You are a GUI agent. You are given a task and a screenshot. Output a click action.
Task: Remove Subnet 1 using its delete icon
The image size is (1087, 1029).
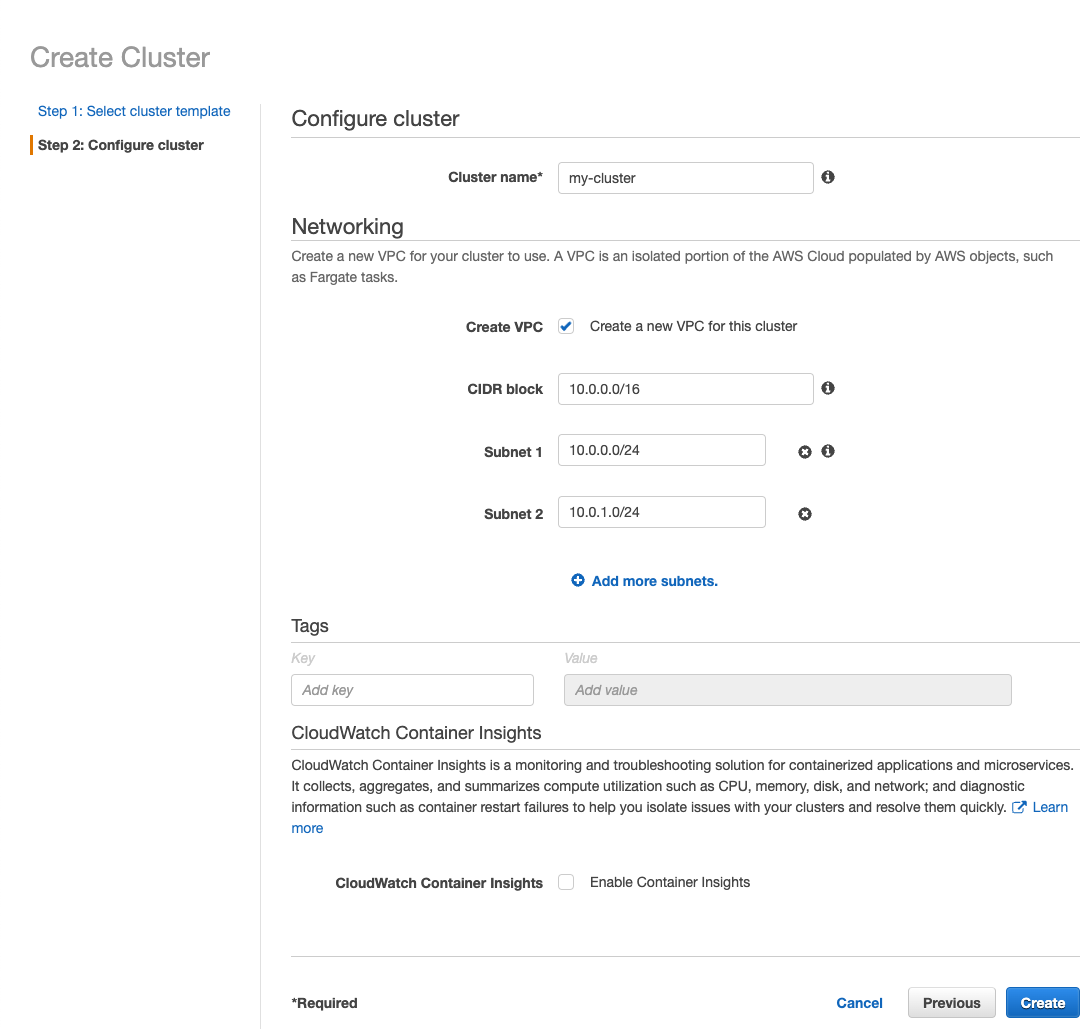click(x=804, y=452)
